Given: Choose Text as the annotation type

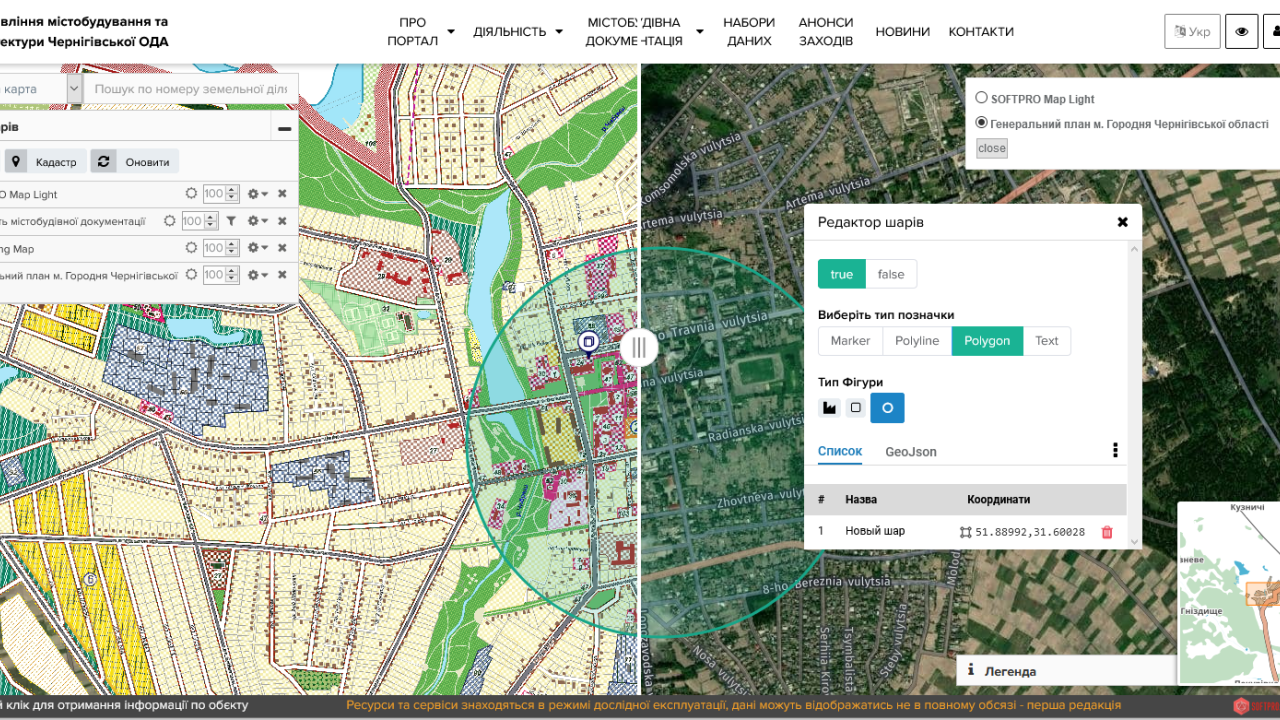Looking at the screenshot, I should tap(1047, 341).
